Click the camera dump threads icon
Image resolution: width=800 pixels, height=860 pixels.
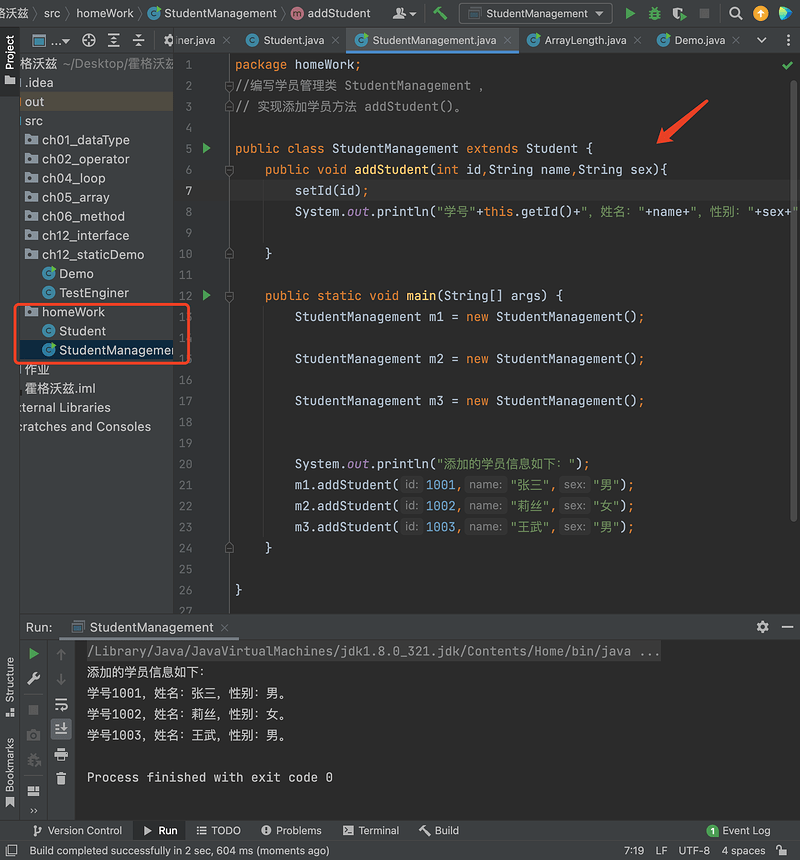pyautogui.click(x=33, y=734)
